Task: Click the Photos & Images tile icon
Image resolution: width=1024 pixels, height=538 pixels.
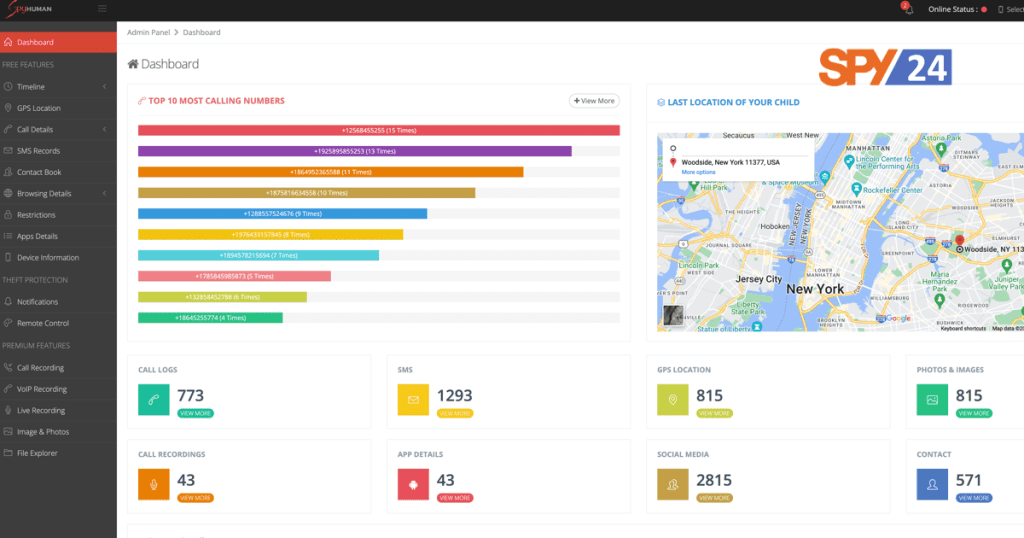Action: pyautogui.click(x=932, y=400)
